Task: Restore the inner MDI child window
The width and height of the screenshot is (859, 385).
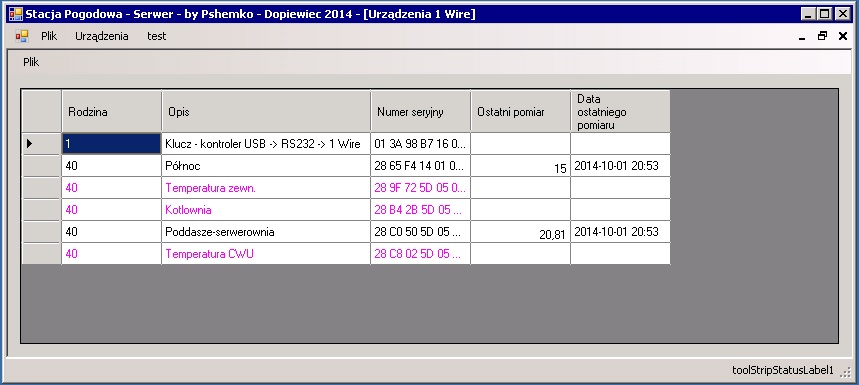Action: (822, 37)
